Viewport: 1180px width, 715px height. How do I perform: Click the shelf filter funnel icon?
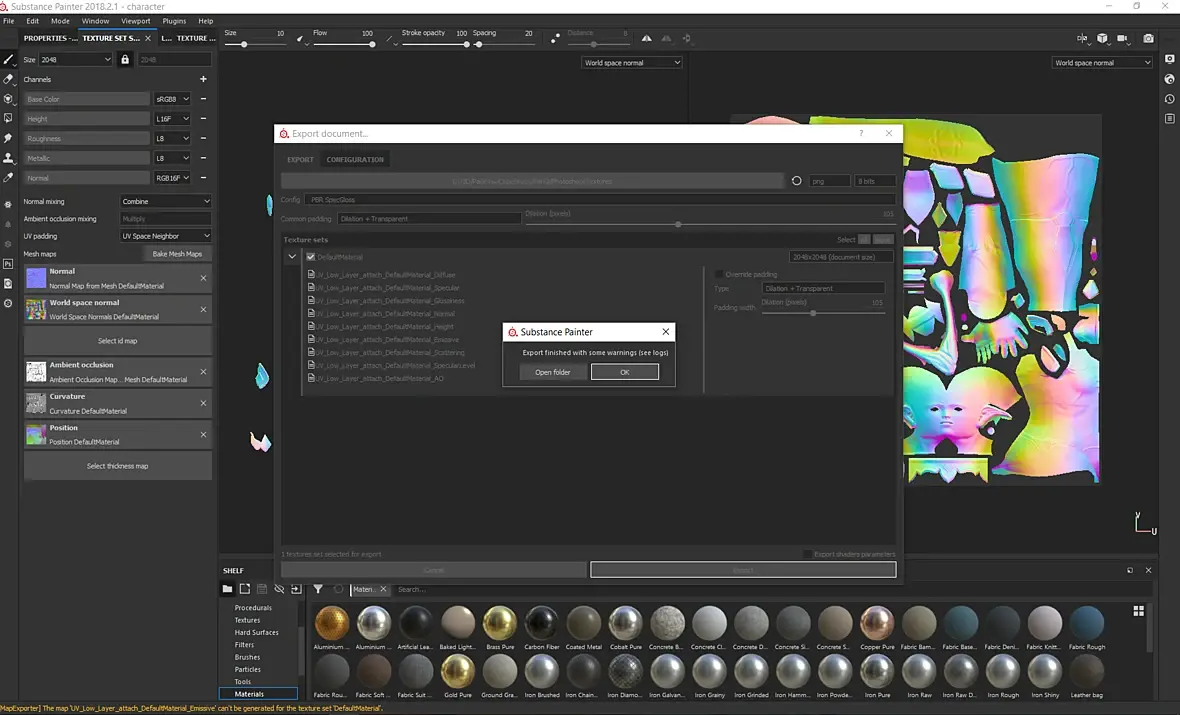tap(318, 589)
